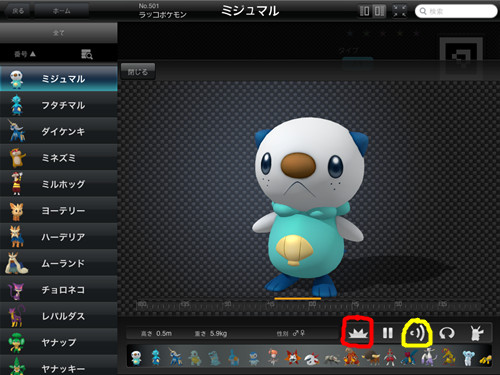This screenshot has width=500, height=375.
Task: Click the rotation angle ruler below model
Action: coord(308,305)
